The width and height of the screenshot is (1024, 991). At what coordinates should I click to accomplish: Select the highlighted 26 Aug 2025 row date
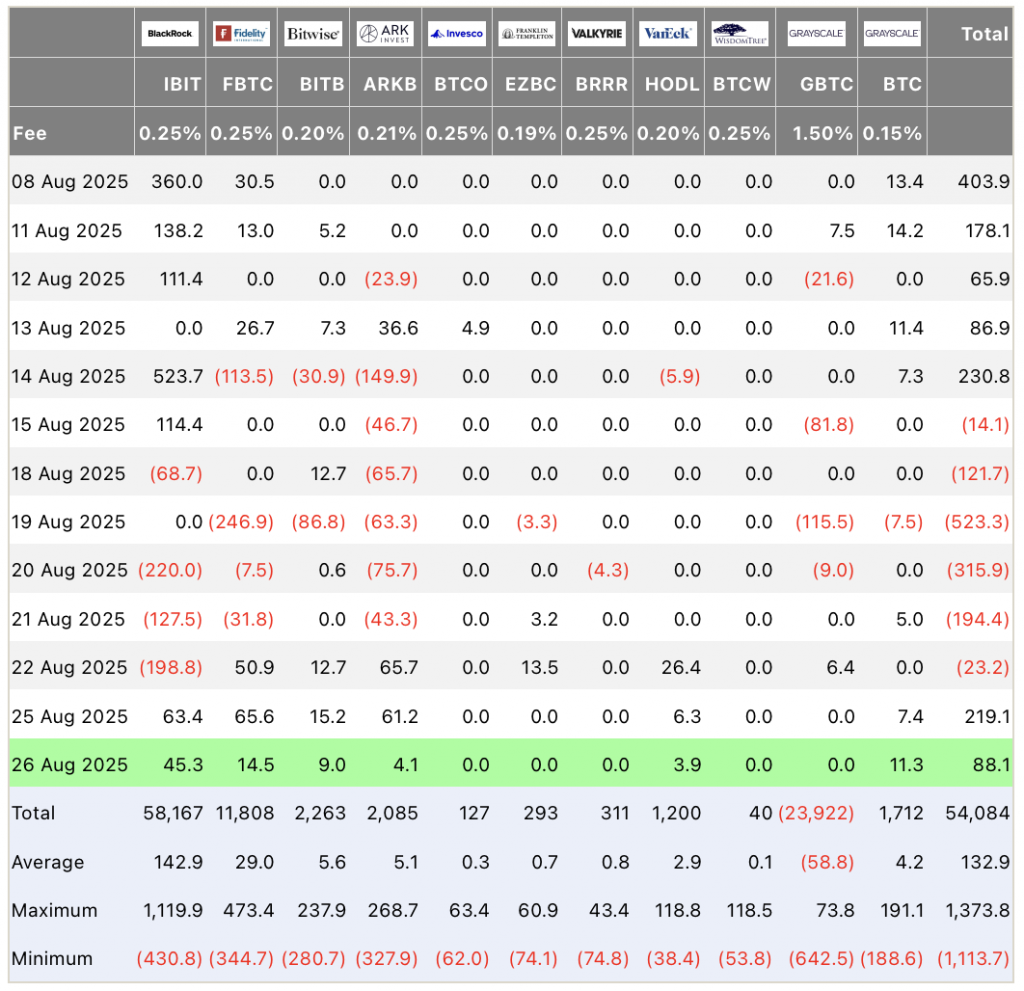tap(70, 764)
